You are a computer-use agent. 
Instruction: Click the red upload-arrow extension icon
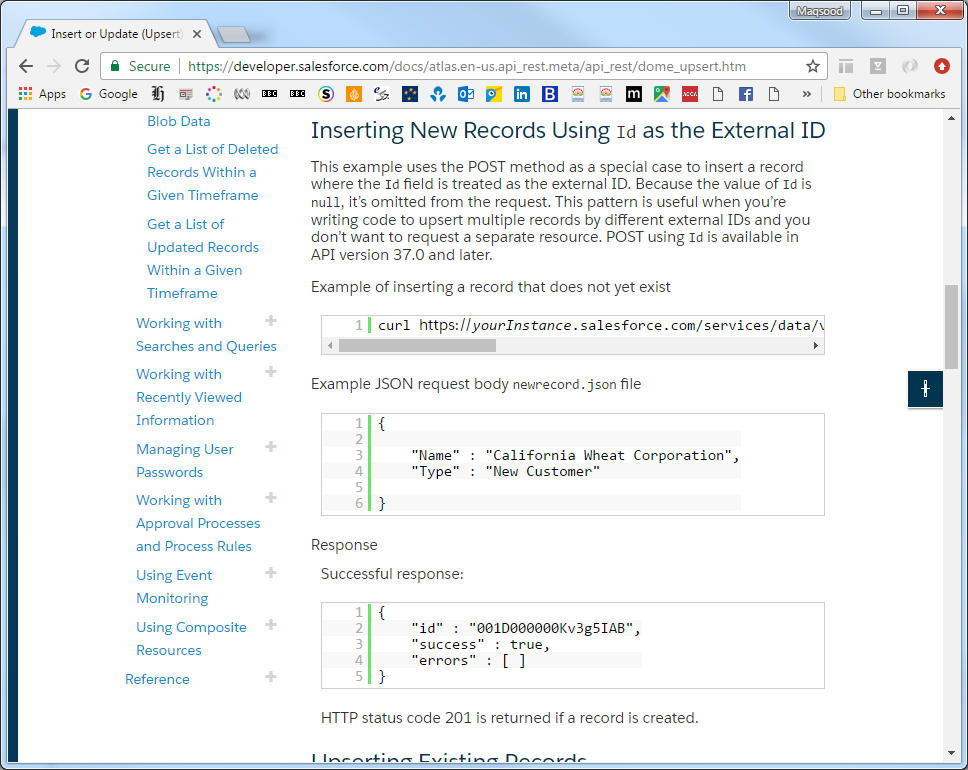point(941,65)
